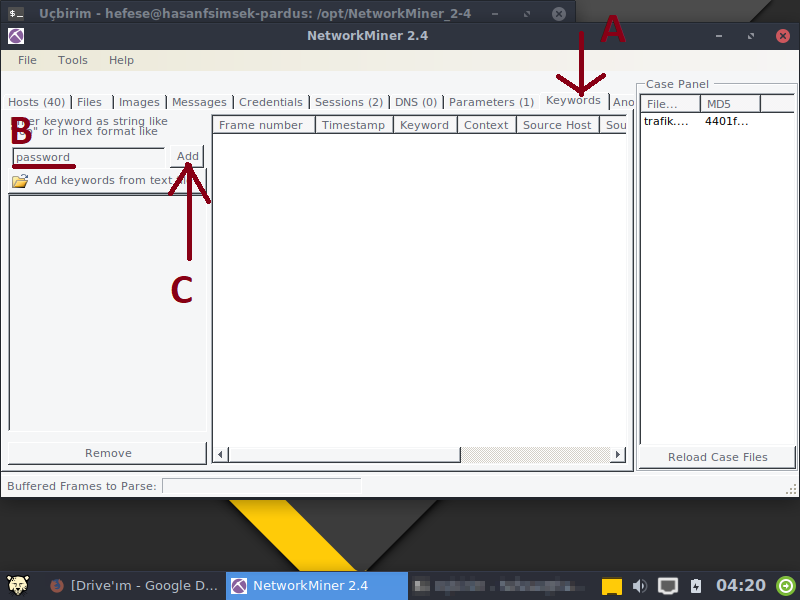Switch to the DNS (0) tab
The width and height of the screenshot is (800, 600).
(416, 102)
